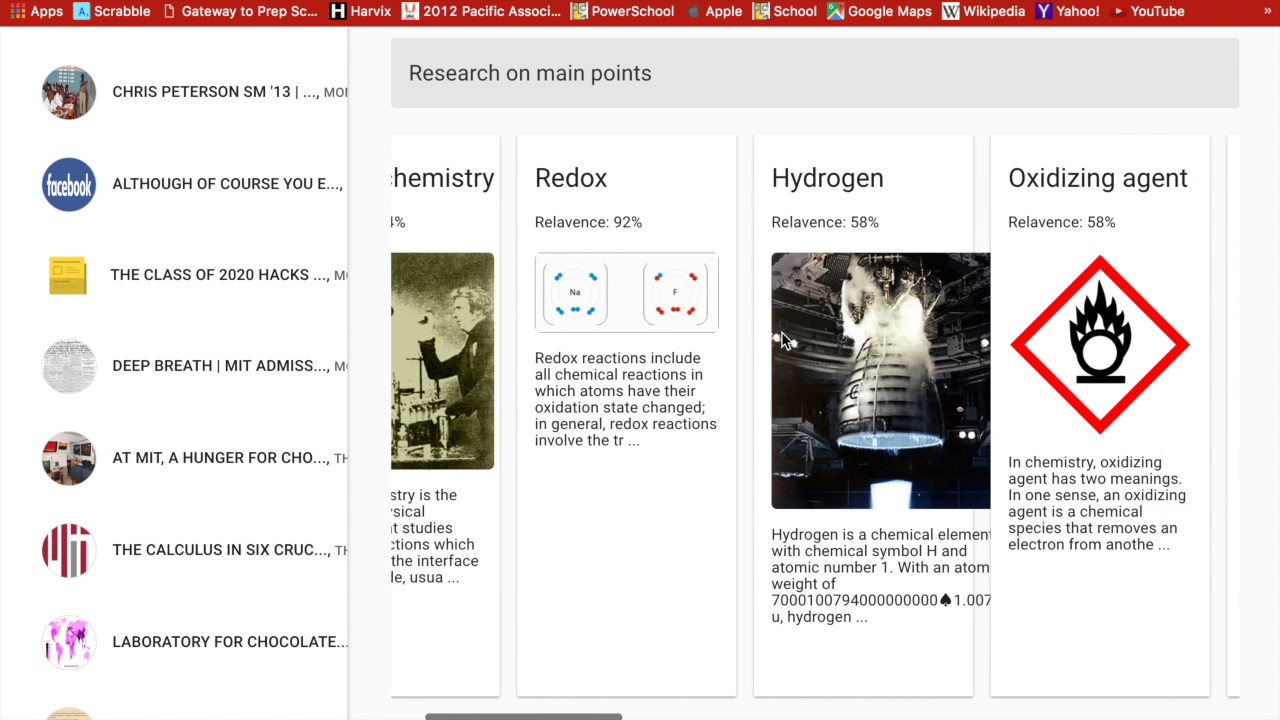
Task: Click the Chemistry card sepia portrait image
Action: (x=442, y=361)
